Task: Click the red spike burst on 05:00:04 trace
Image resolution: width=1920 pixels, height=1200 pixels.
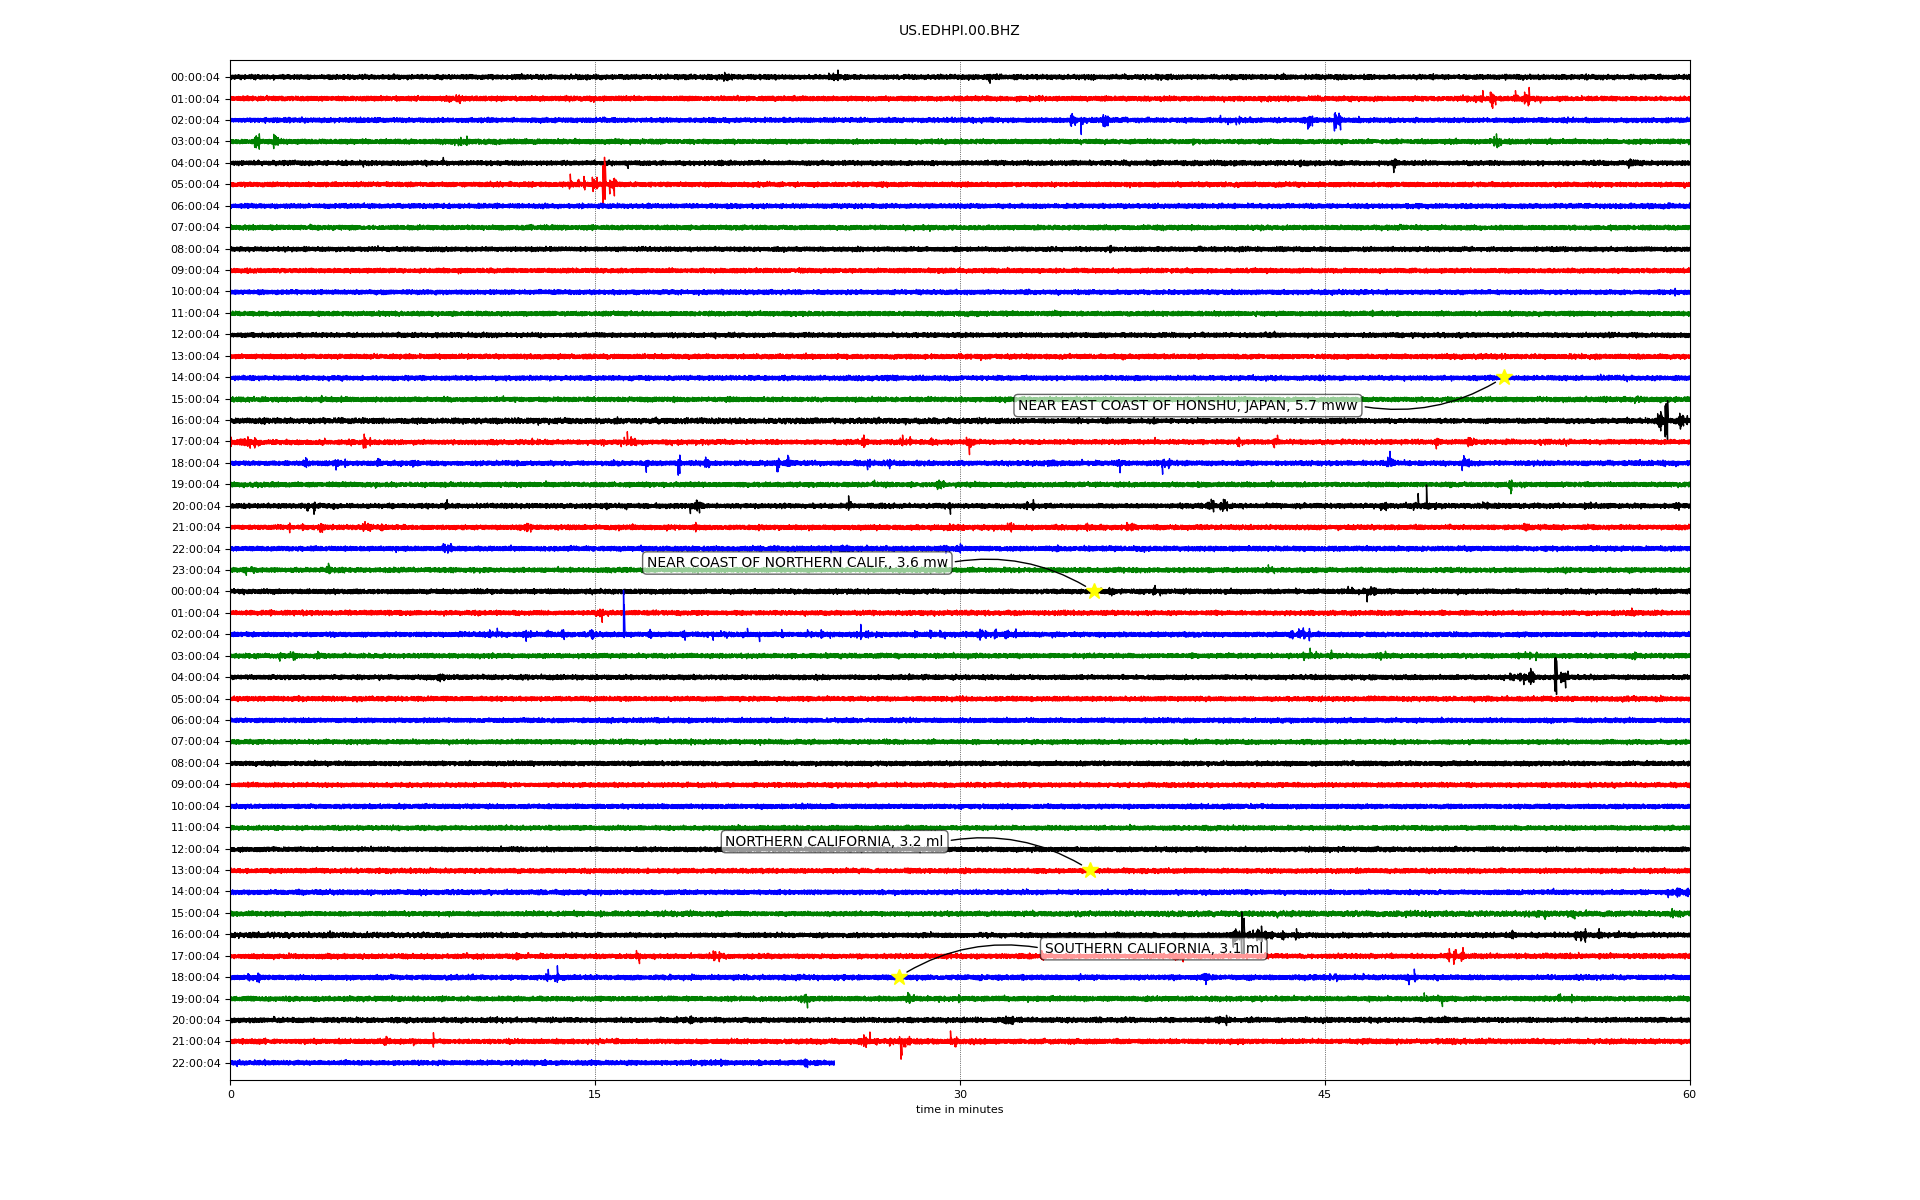Action: (604, 181)
